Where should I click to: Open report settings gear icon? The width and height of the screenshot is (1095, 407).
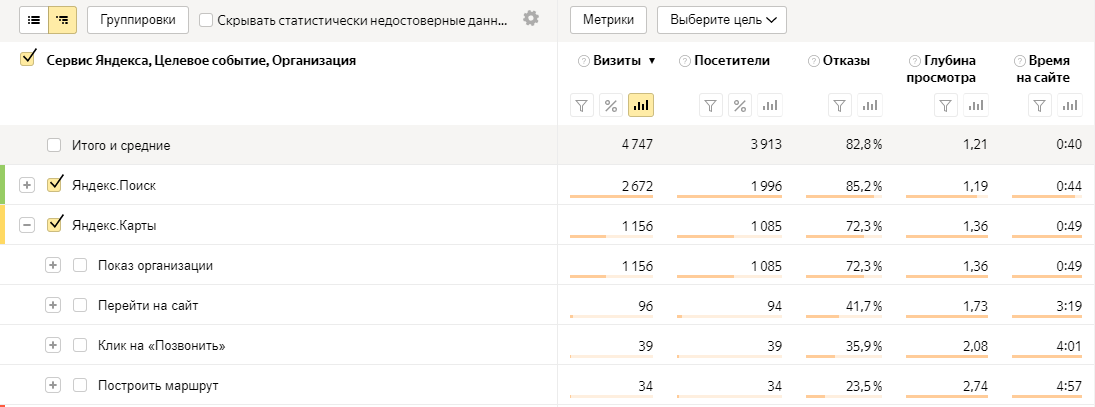tap(531, 19)
